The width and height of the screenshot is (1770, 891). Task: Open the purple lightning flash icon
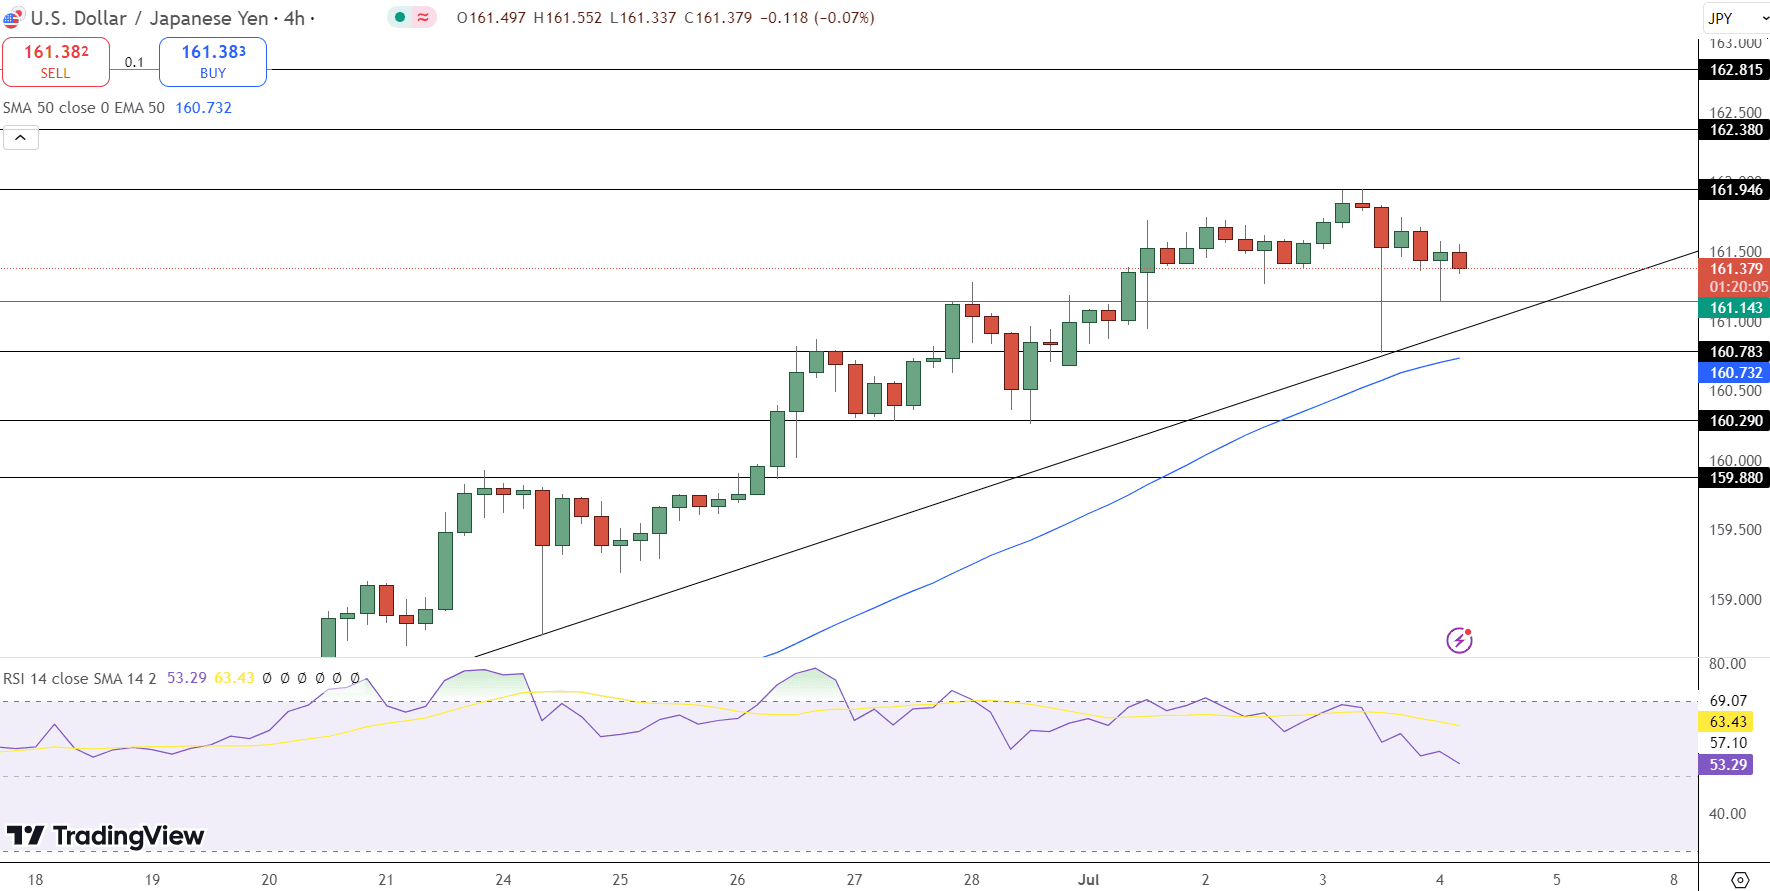[1459, 640]
